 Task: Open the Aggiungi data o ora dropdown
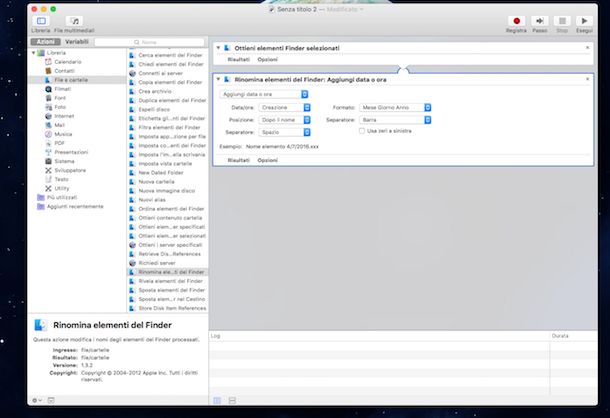264,94
